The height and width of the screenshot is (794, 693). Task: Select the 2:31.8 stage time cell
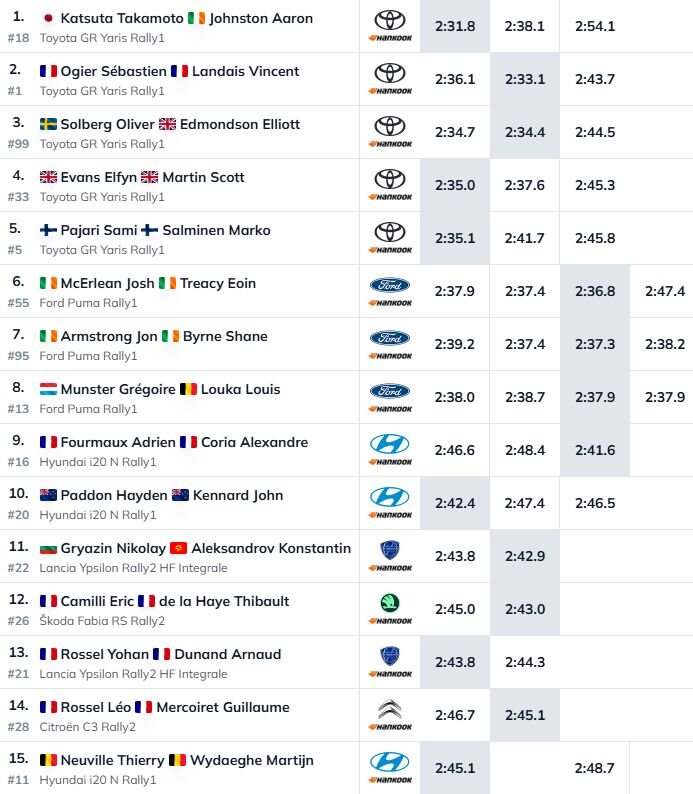455,26
